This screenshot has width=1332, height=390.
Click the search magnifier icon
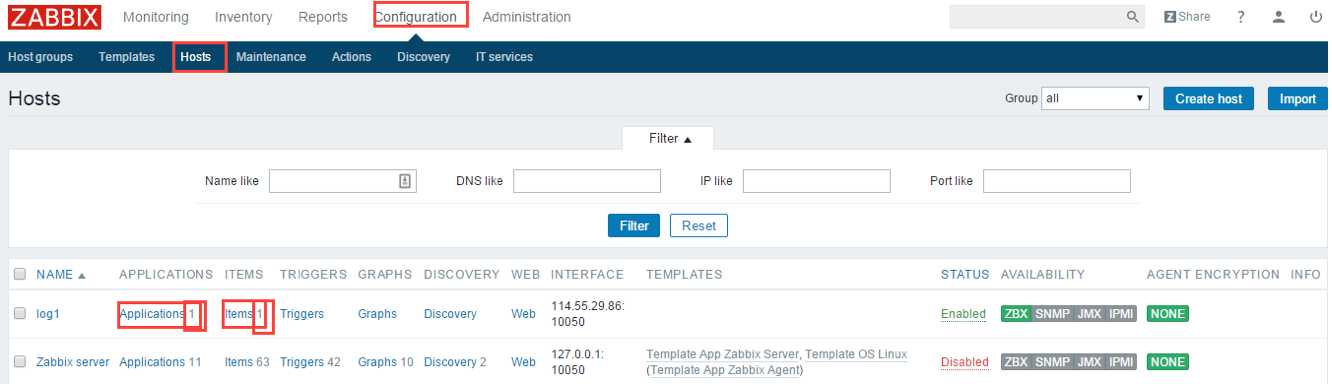point(1133,17)
